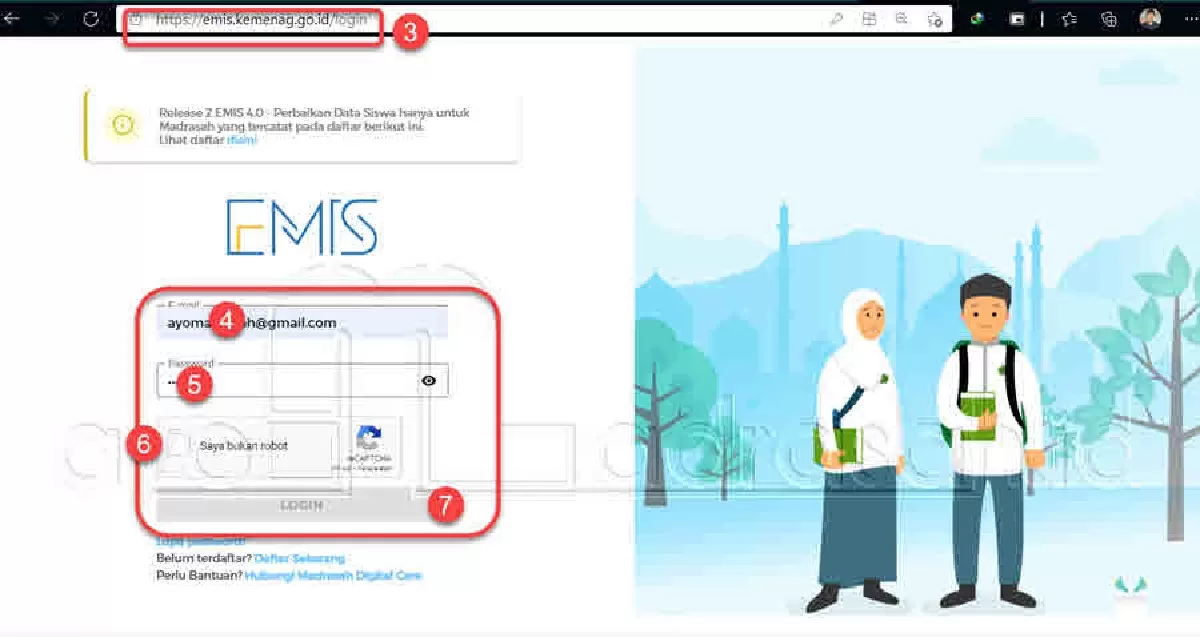Add this page to favorites
The image size is (1200, 637).
(934, 18)
